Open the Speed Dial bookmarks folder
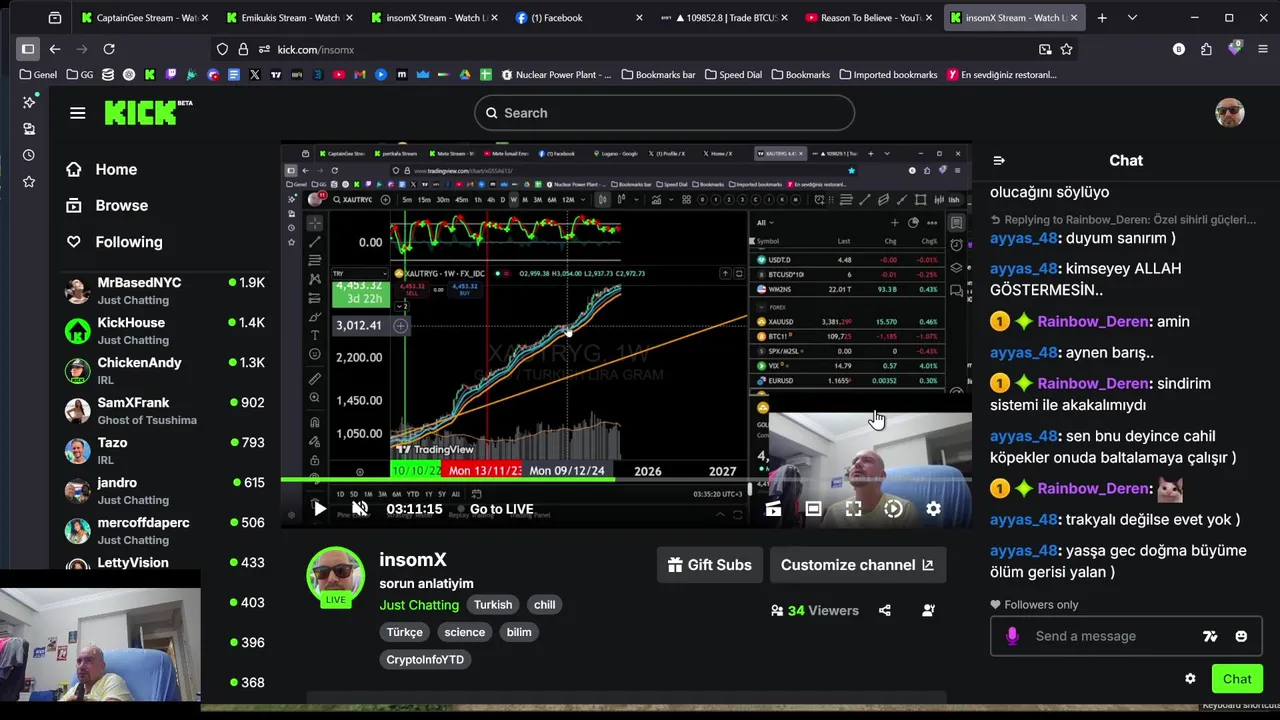Viewport: 1280px width, 720px height. coord(733,75)
